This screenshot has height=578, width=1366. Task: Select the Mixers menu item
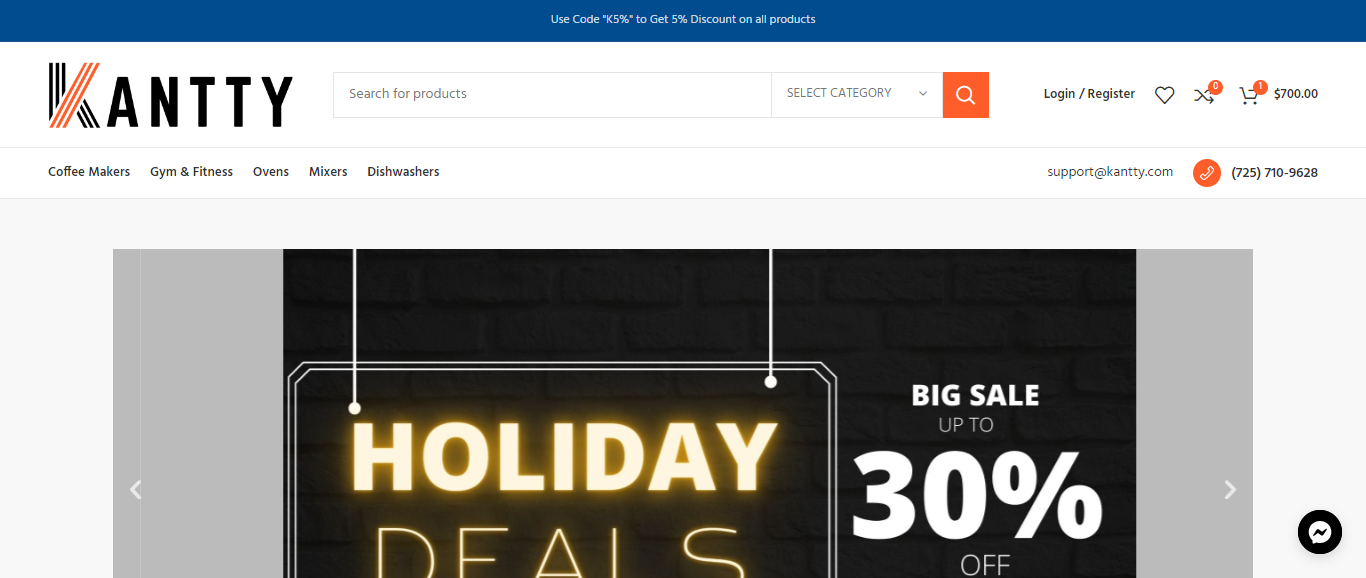click(328, 172)
